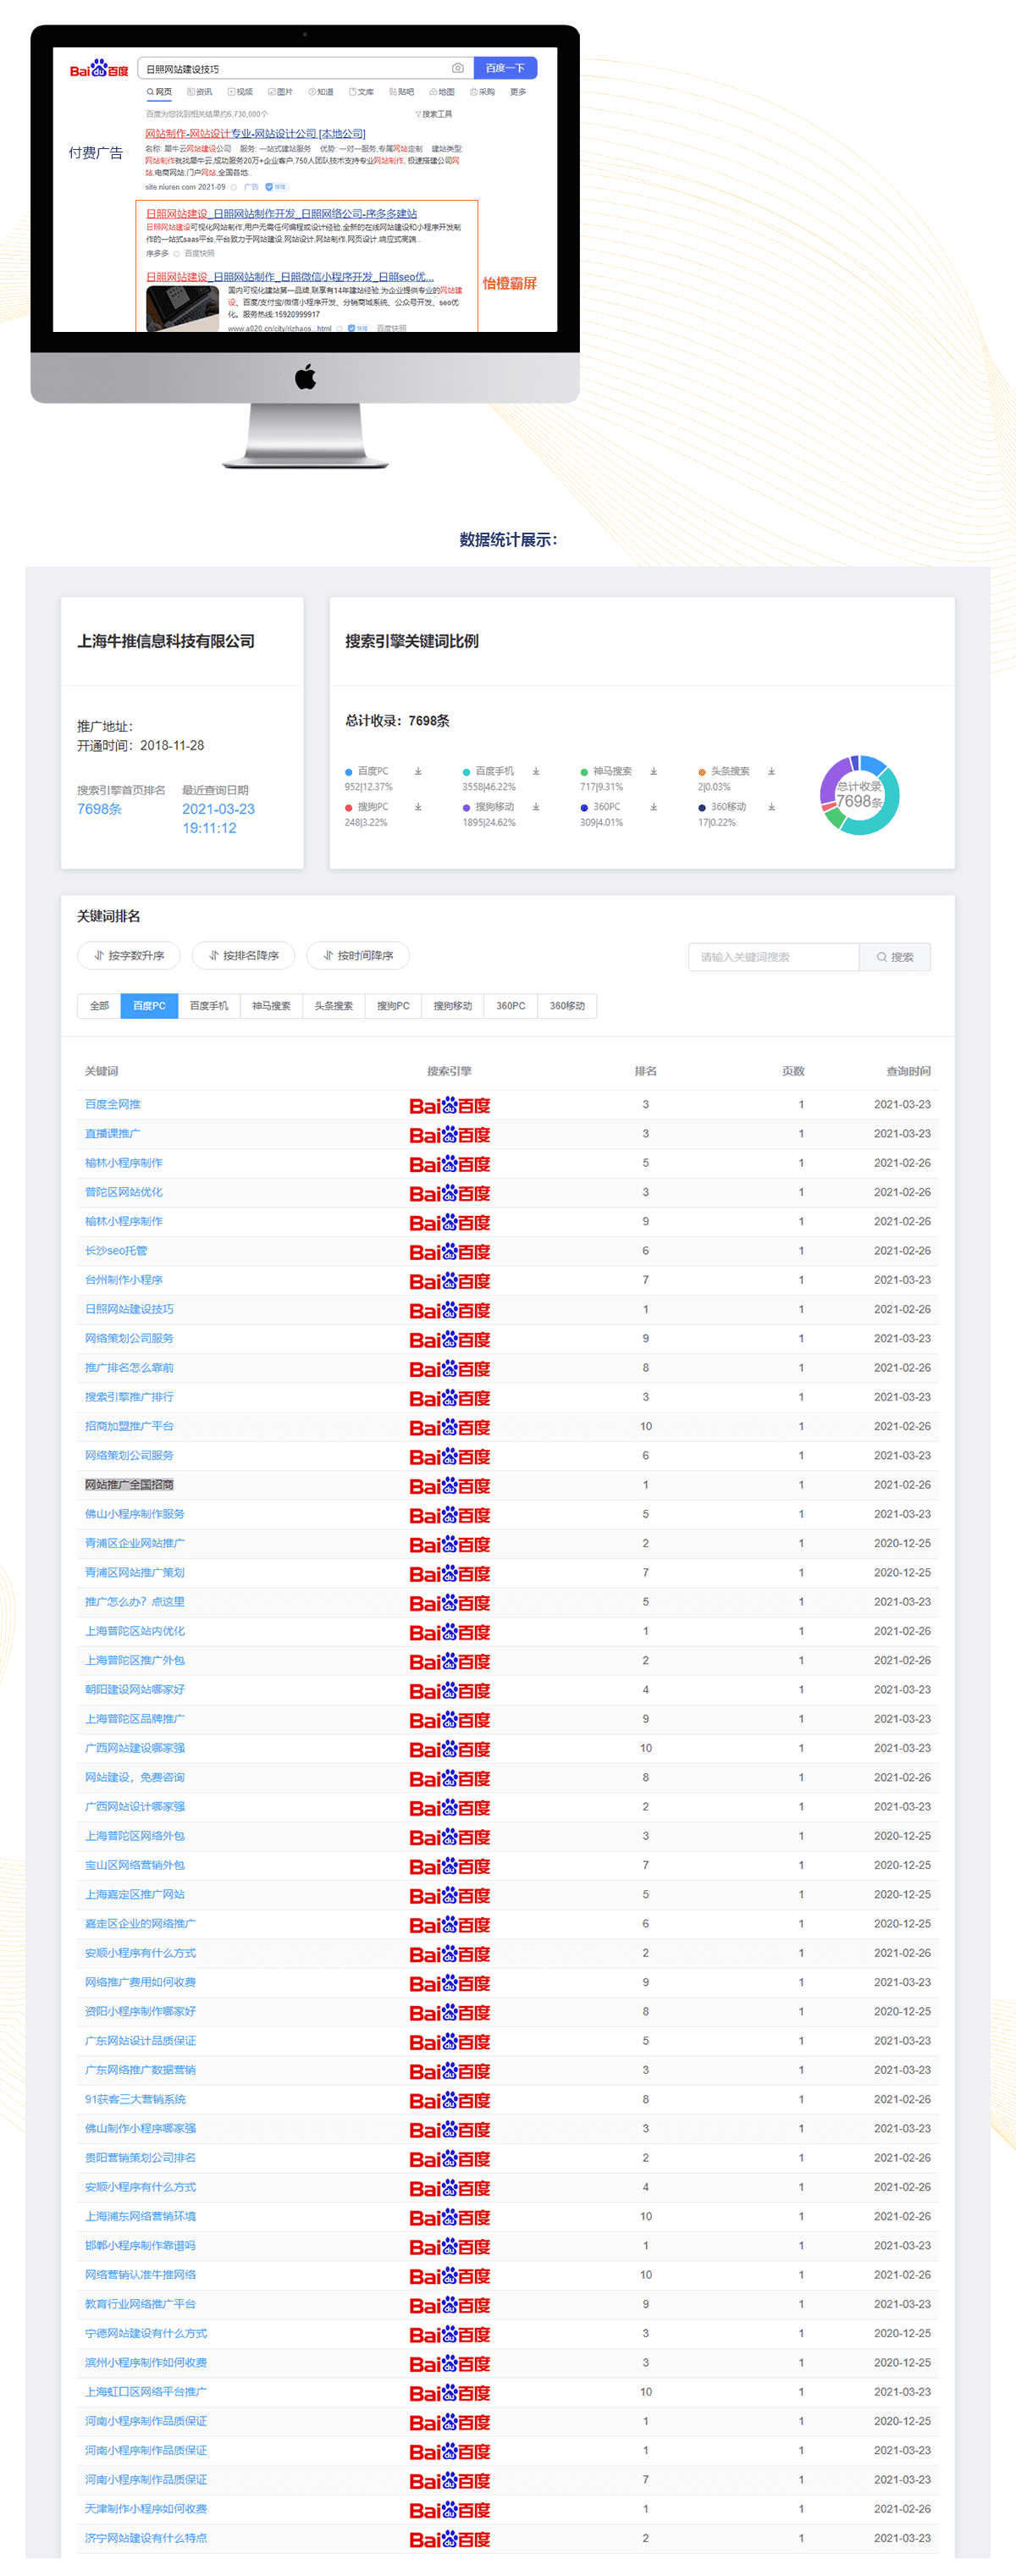
Task: Click the Baidu logo in the 济宁网站建设有什么特点 row
Action: tap(450, 2538)
